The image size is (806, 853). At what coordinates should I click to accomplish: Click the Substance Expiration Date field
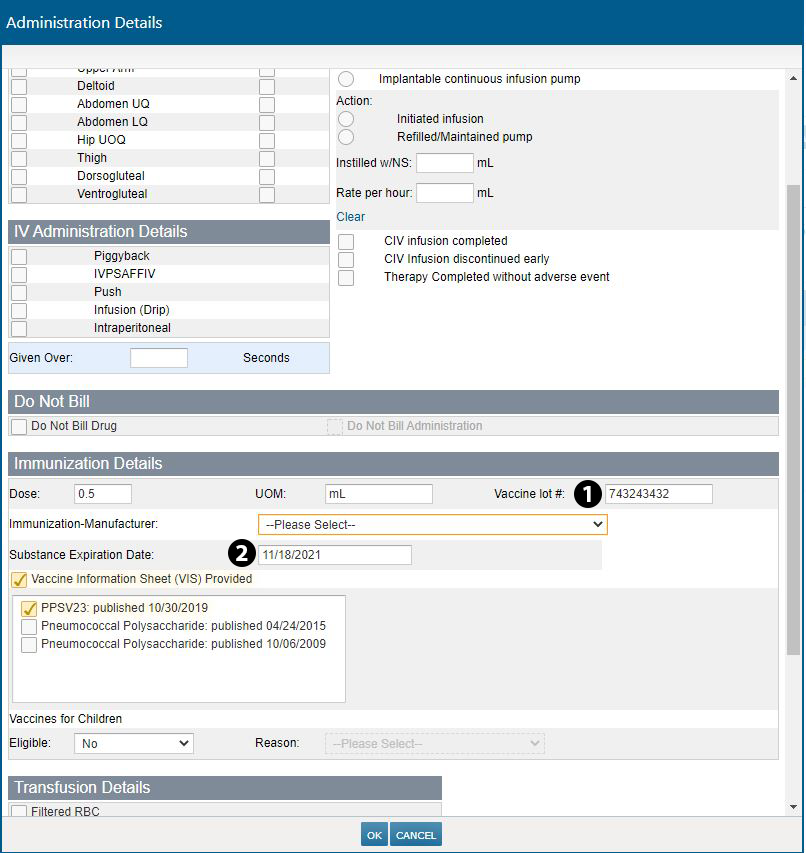coord(334,555)
